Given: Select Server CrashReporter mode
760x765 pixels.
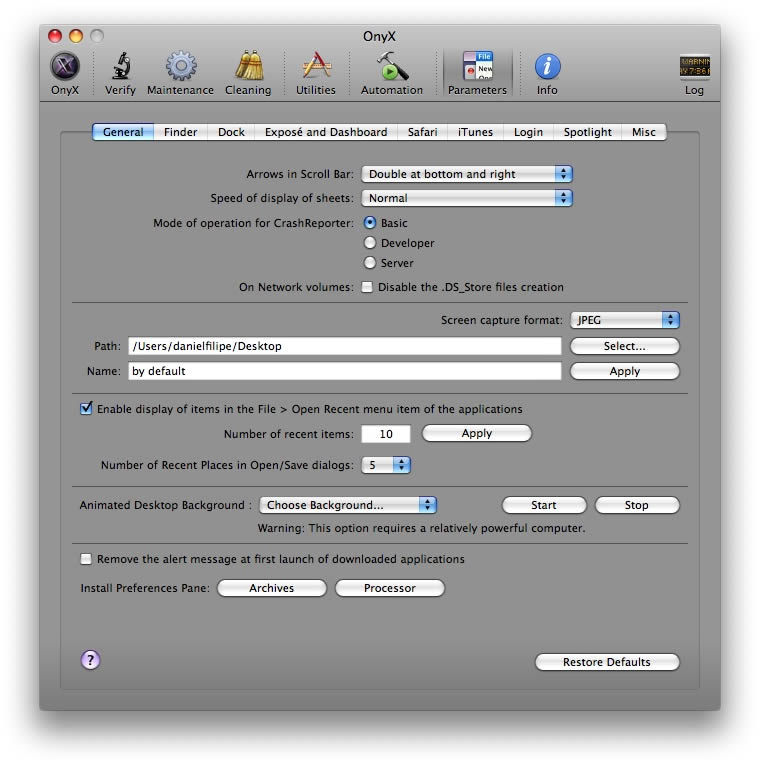Looking at the screenshot, I should tap(370, 263).
